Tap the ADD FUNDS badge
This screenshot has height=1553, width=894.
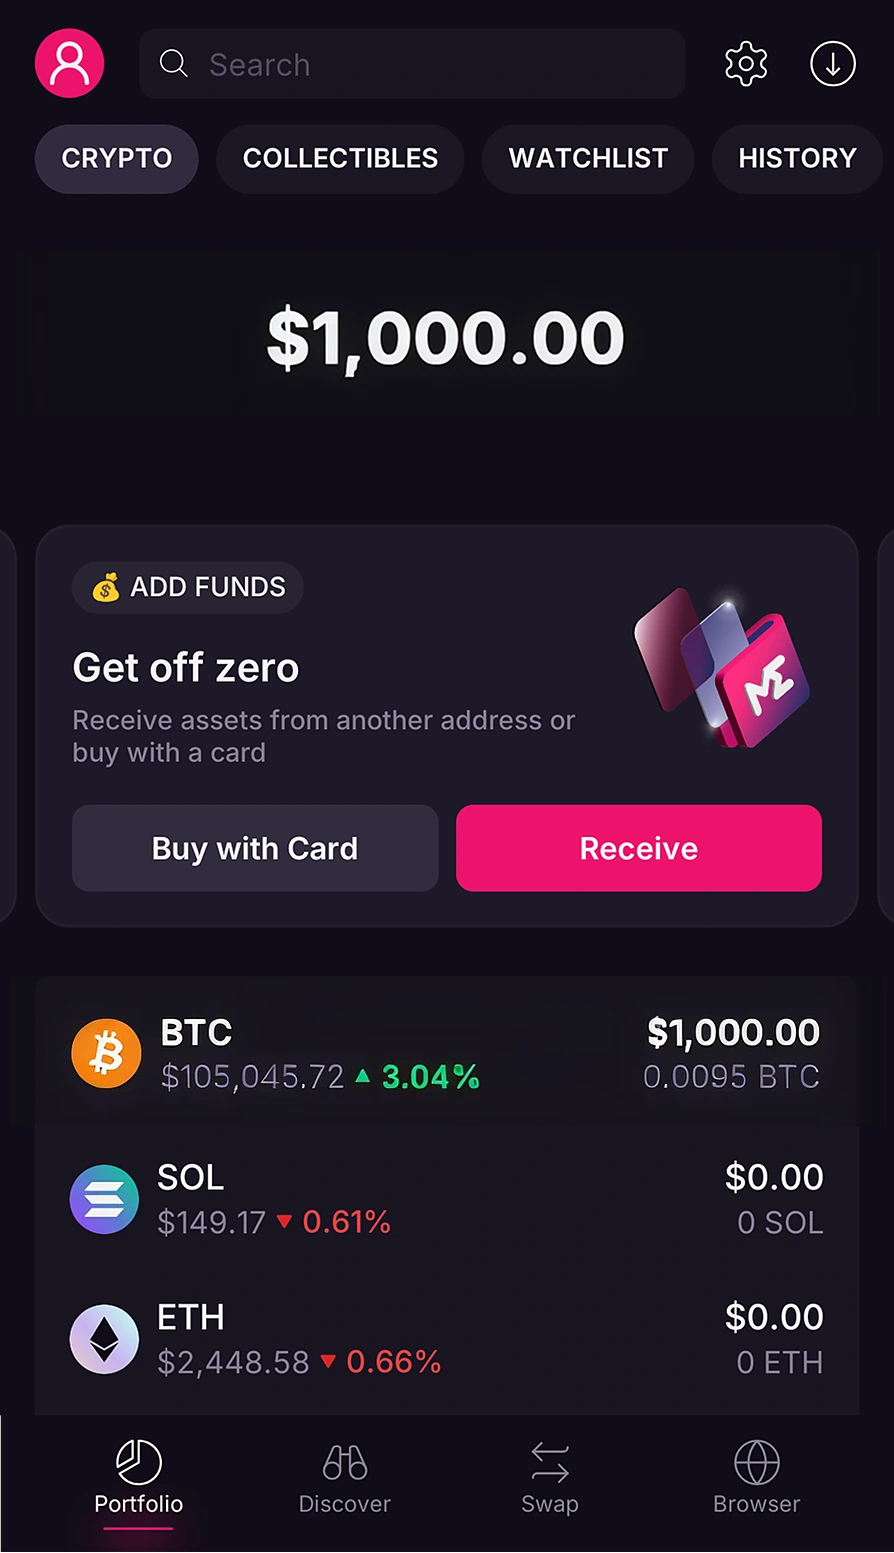[188, 587]
